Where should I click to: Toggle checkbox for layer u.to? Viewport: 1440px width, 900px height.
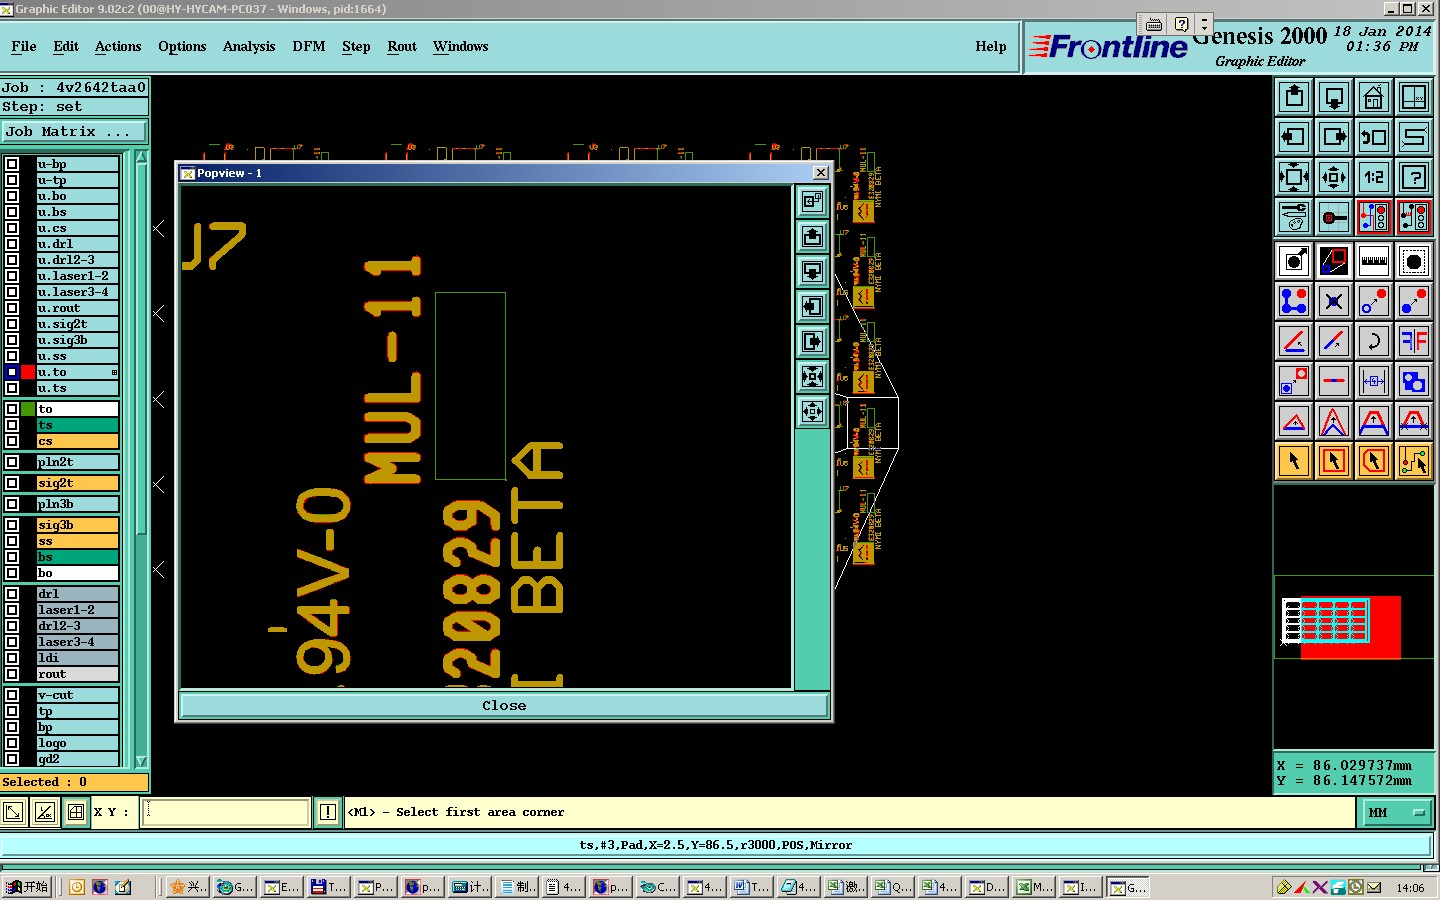[x=12, y=372]
